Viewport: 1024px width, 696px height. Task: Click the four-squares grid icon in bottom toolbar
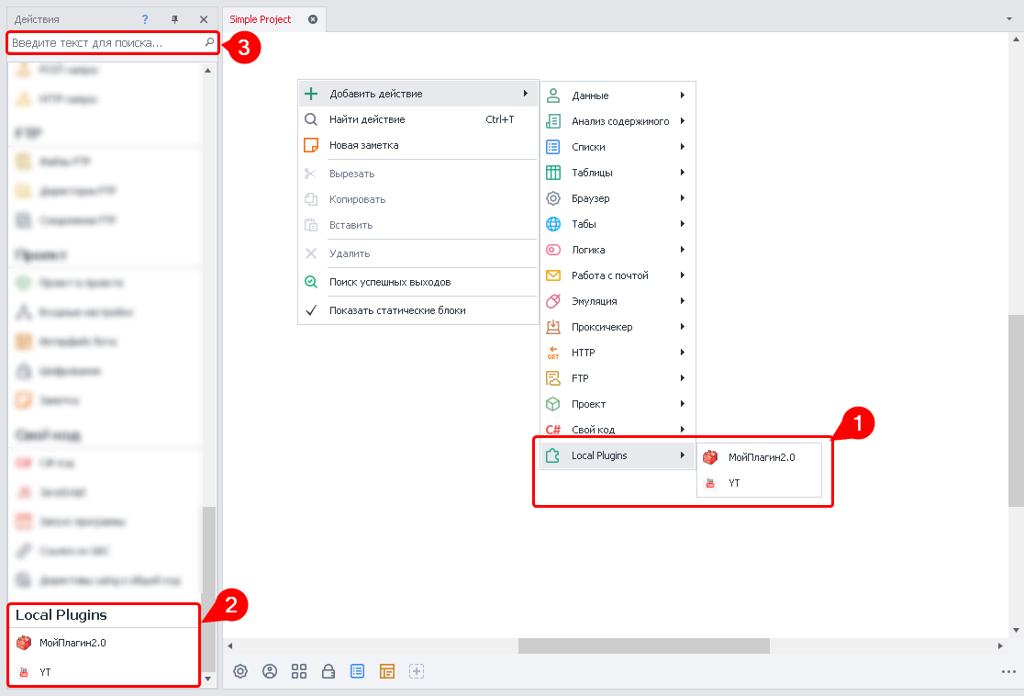point(298,672)
